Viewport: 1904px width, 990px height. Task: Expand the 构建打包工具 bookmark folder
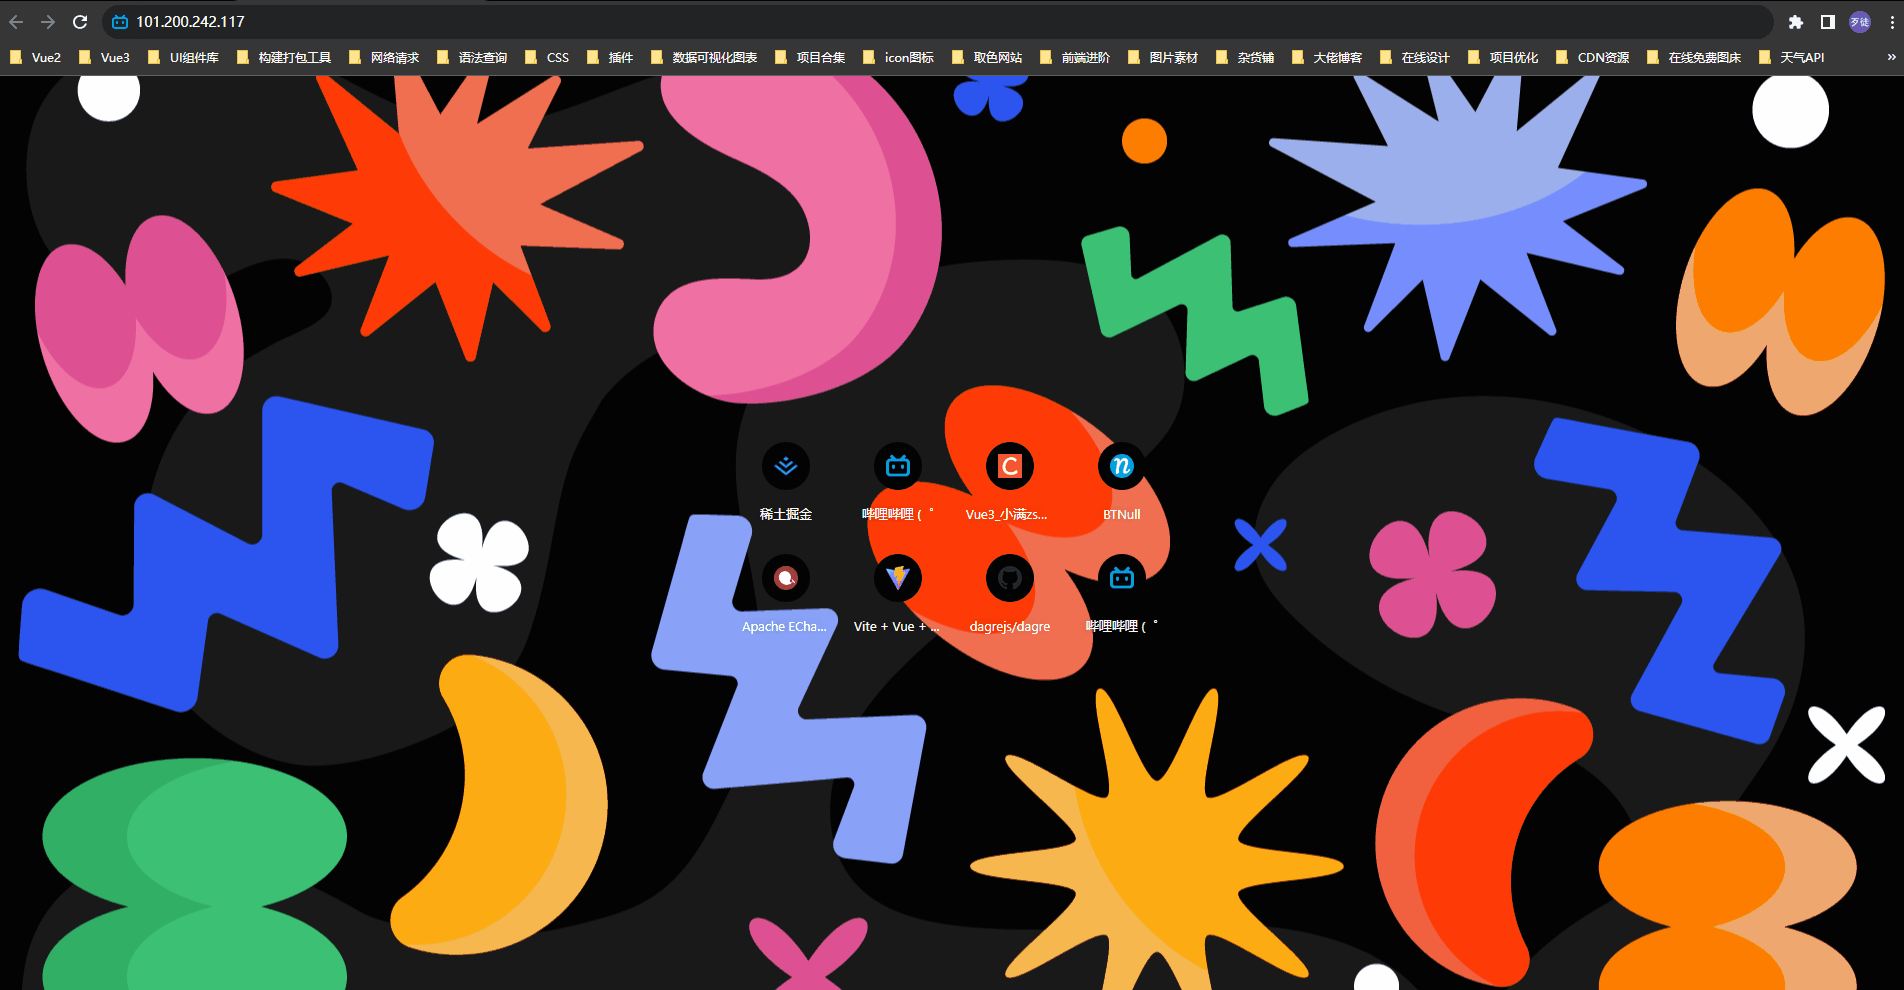point(284,57)
